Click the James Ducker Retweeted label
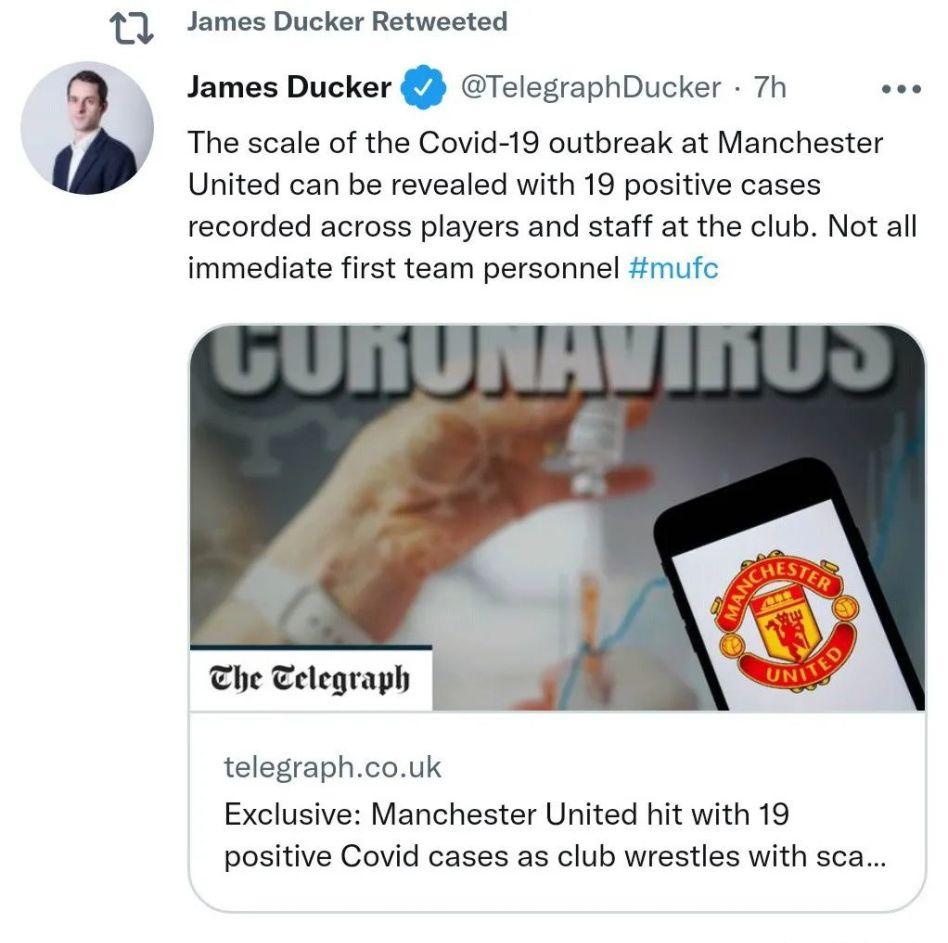This screenshot has height=943, width=948. pos(347,22)
